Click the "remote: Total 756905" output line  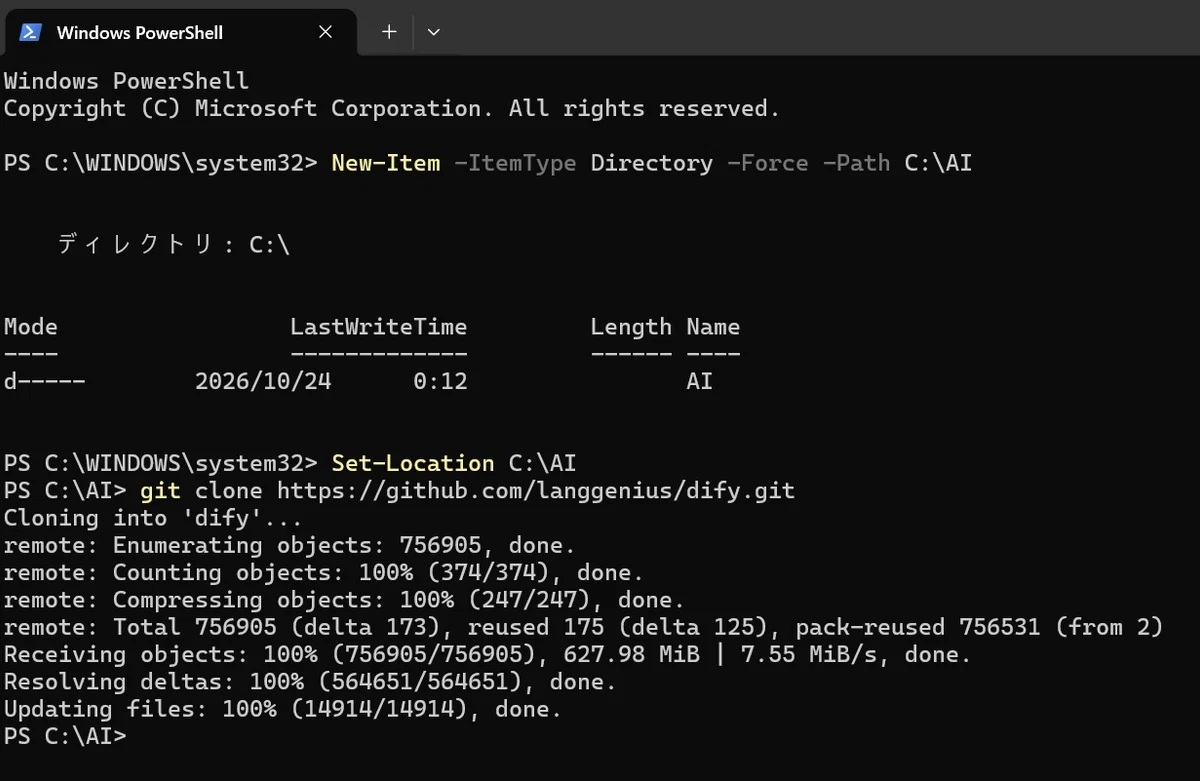click(x=584, y=627)
